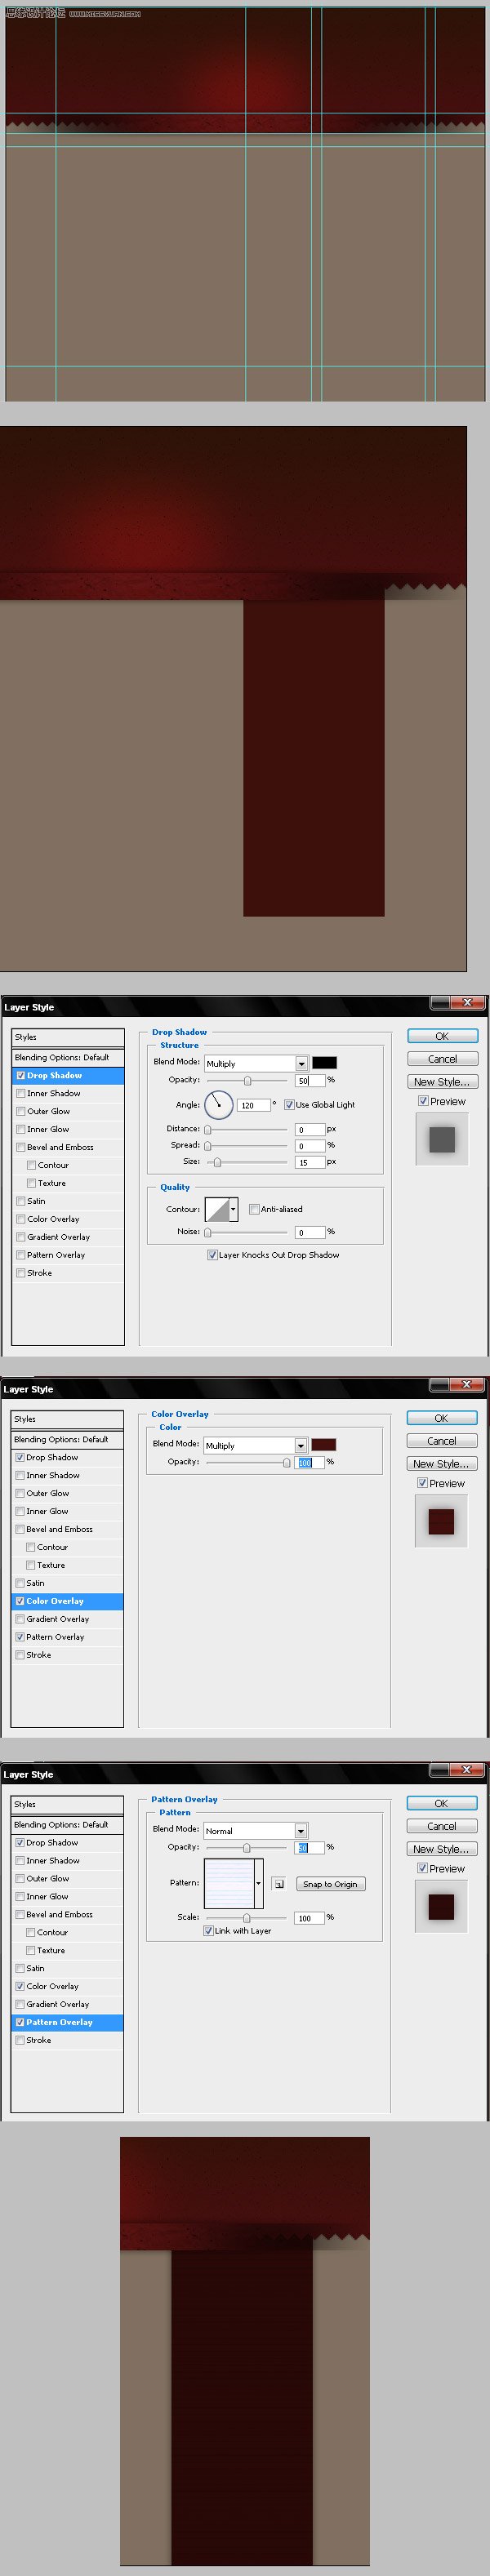Screen dimensions: 490x2576
Task: Confirm Color Overlay dialog with OK
Action: 441,1418
